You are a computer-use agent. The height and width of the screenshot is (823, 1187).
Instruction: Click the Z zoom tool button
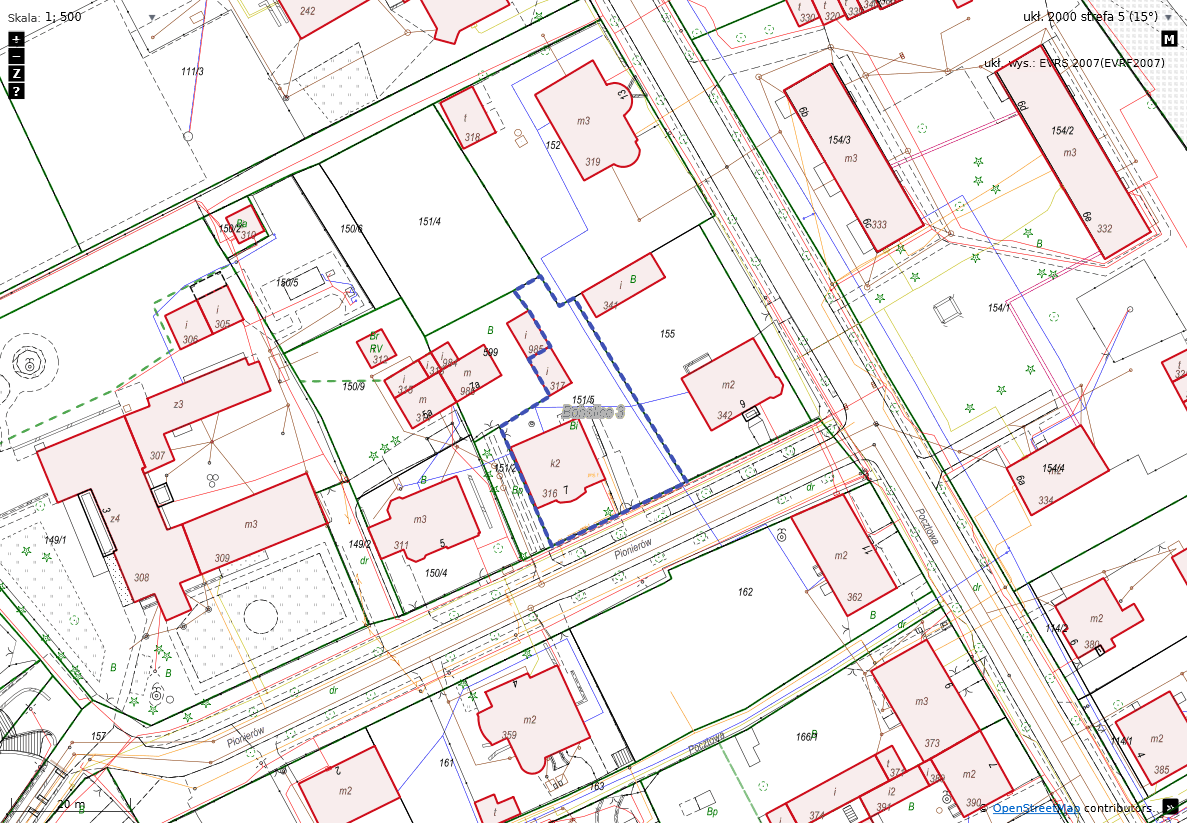pyautogui.click(x=16, y=73)
